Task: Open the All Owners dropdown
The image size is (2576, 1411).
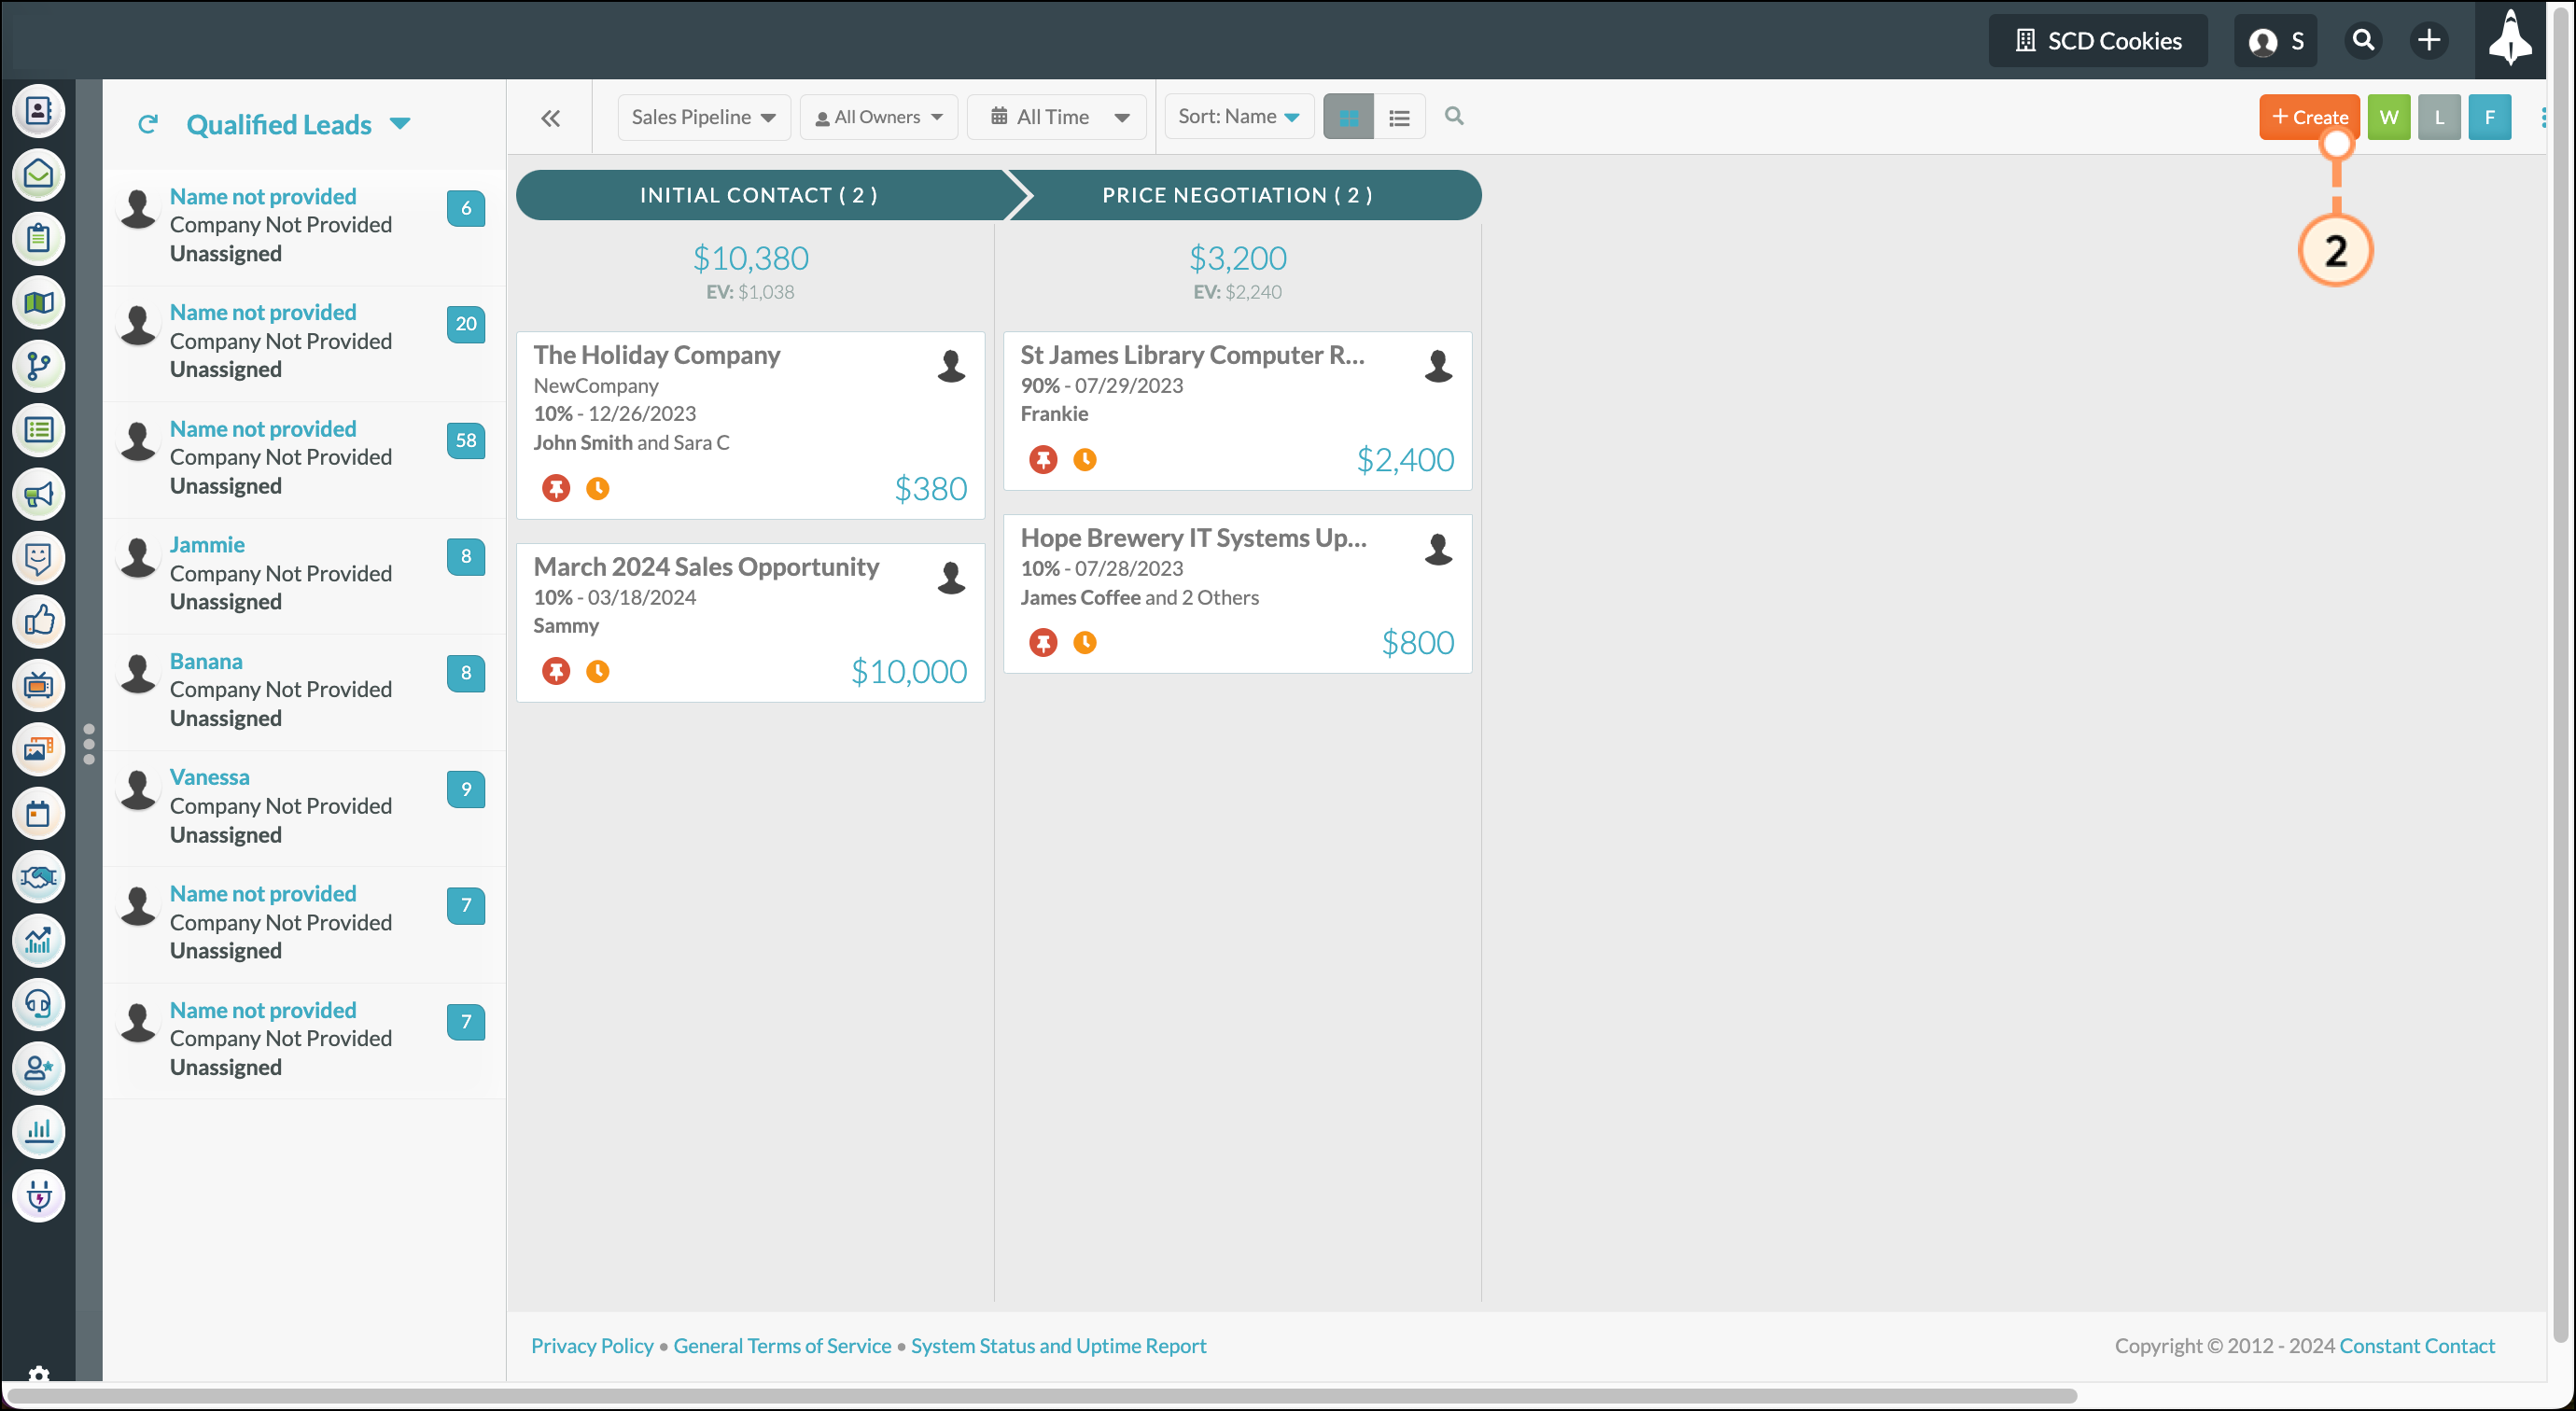Action: tap(879, 117)
